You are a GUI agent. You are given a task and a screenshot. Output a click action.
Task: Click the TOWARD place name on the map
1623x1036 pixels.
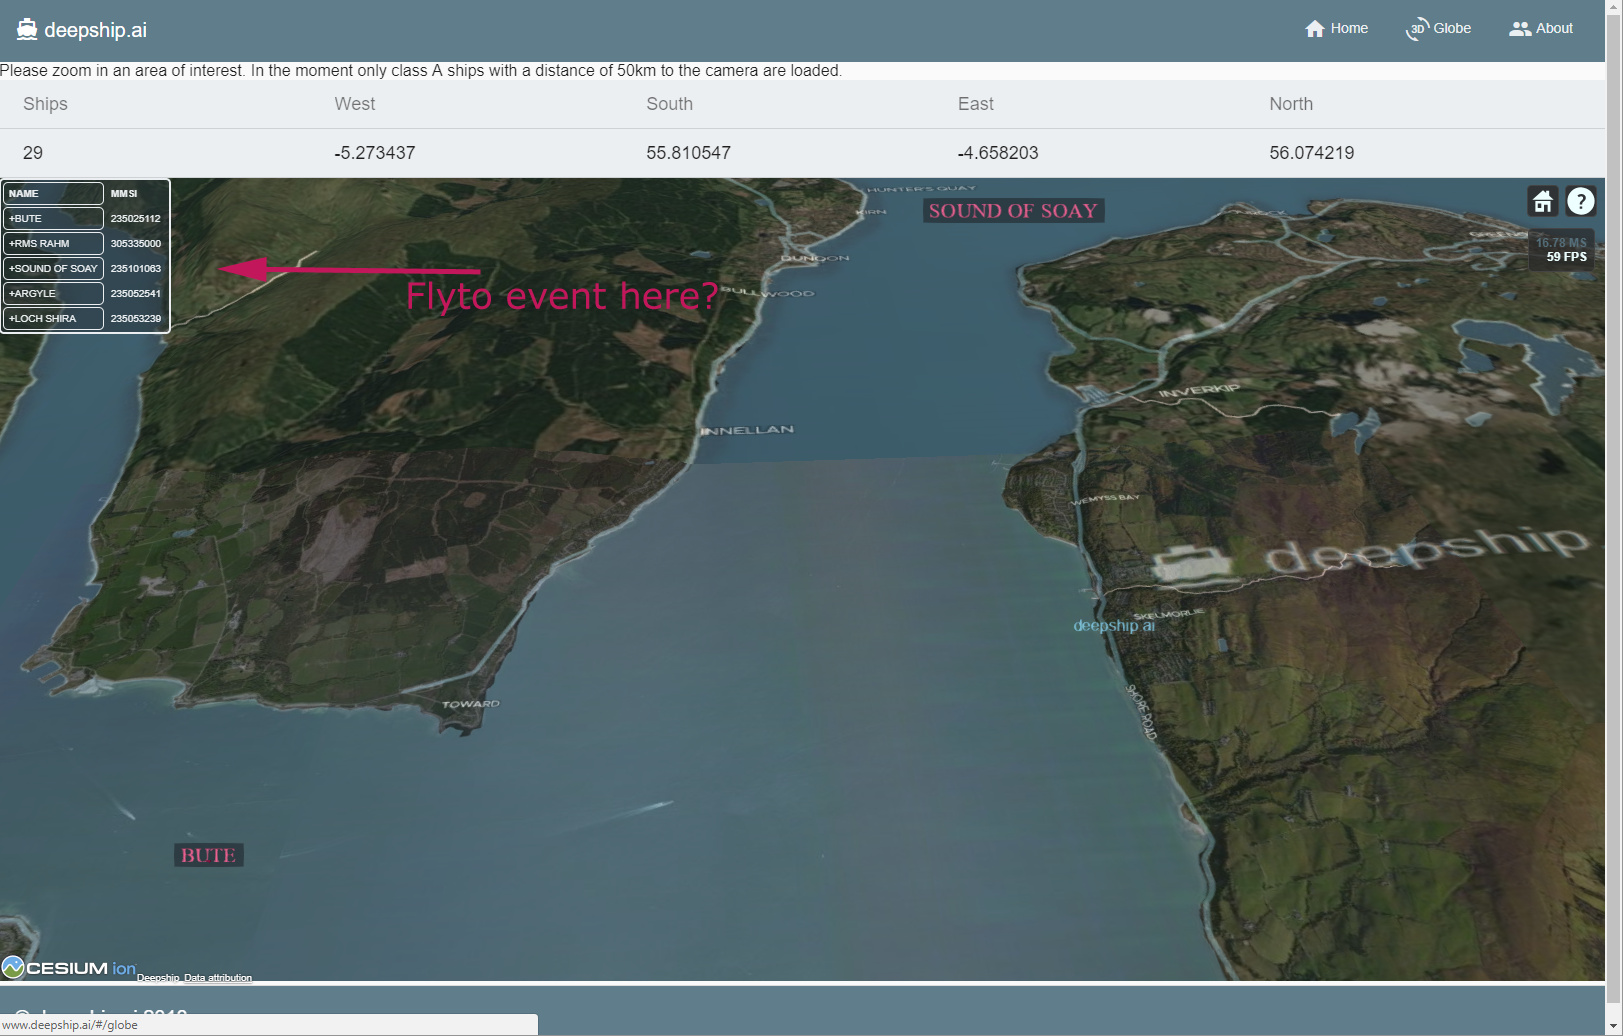click(x=471, y=704)
